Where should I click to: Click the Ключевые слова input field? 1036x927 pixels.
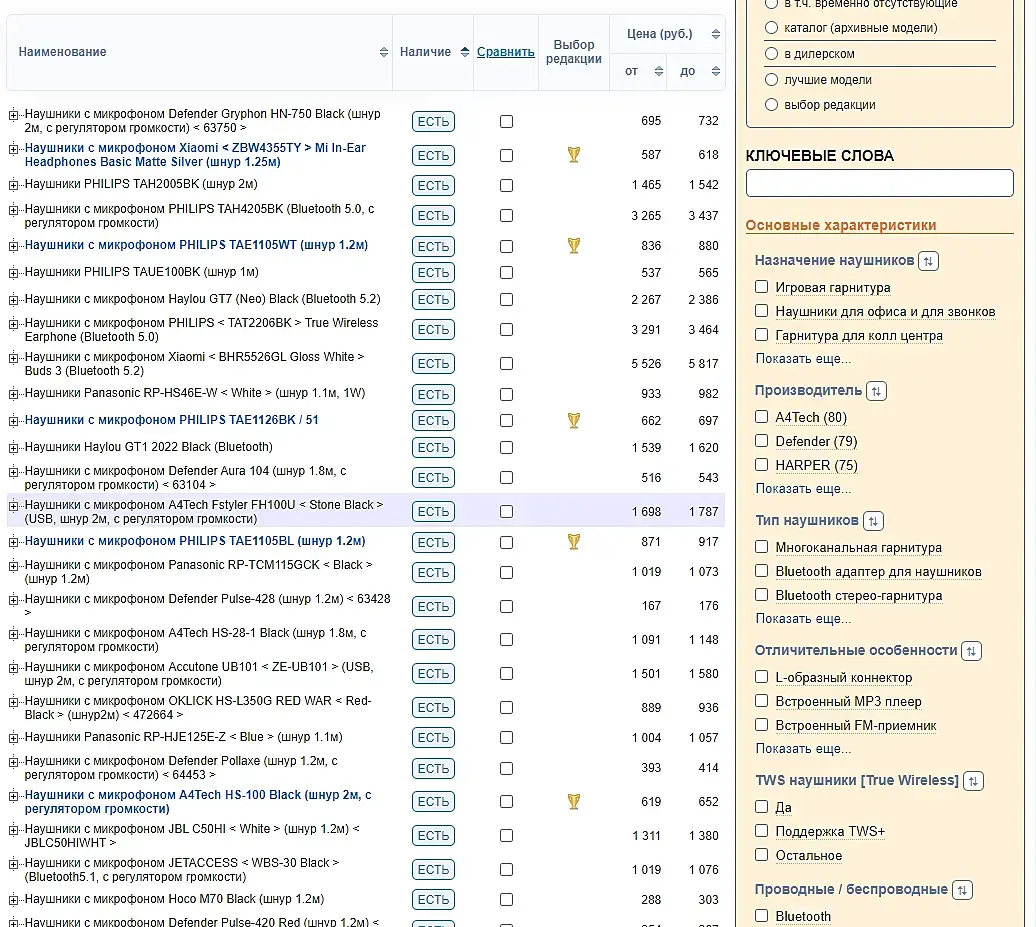pos(879,183)
